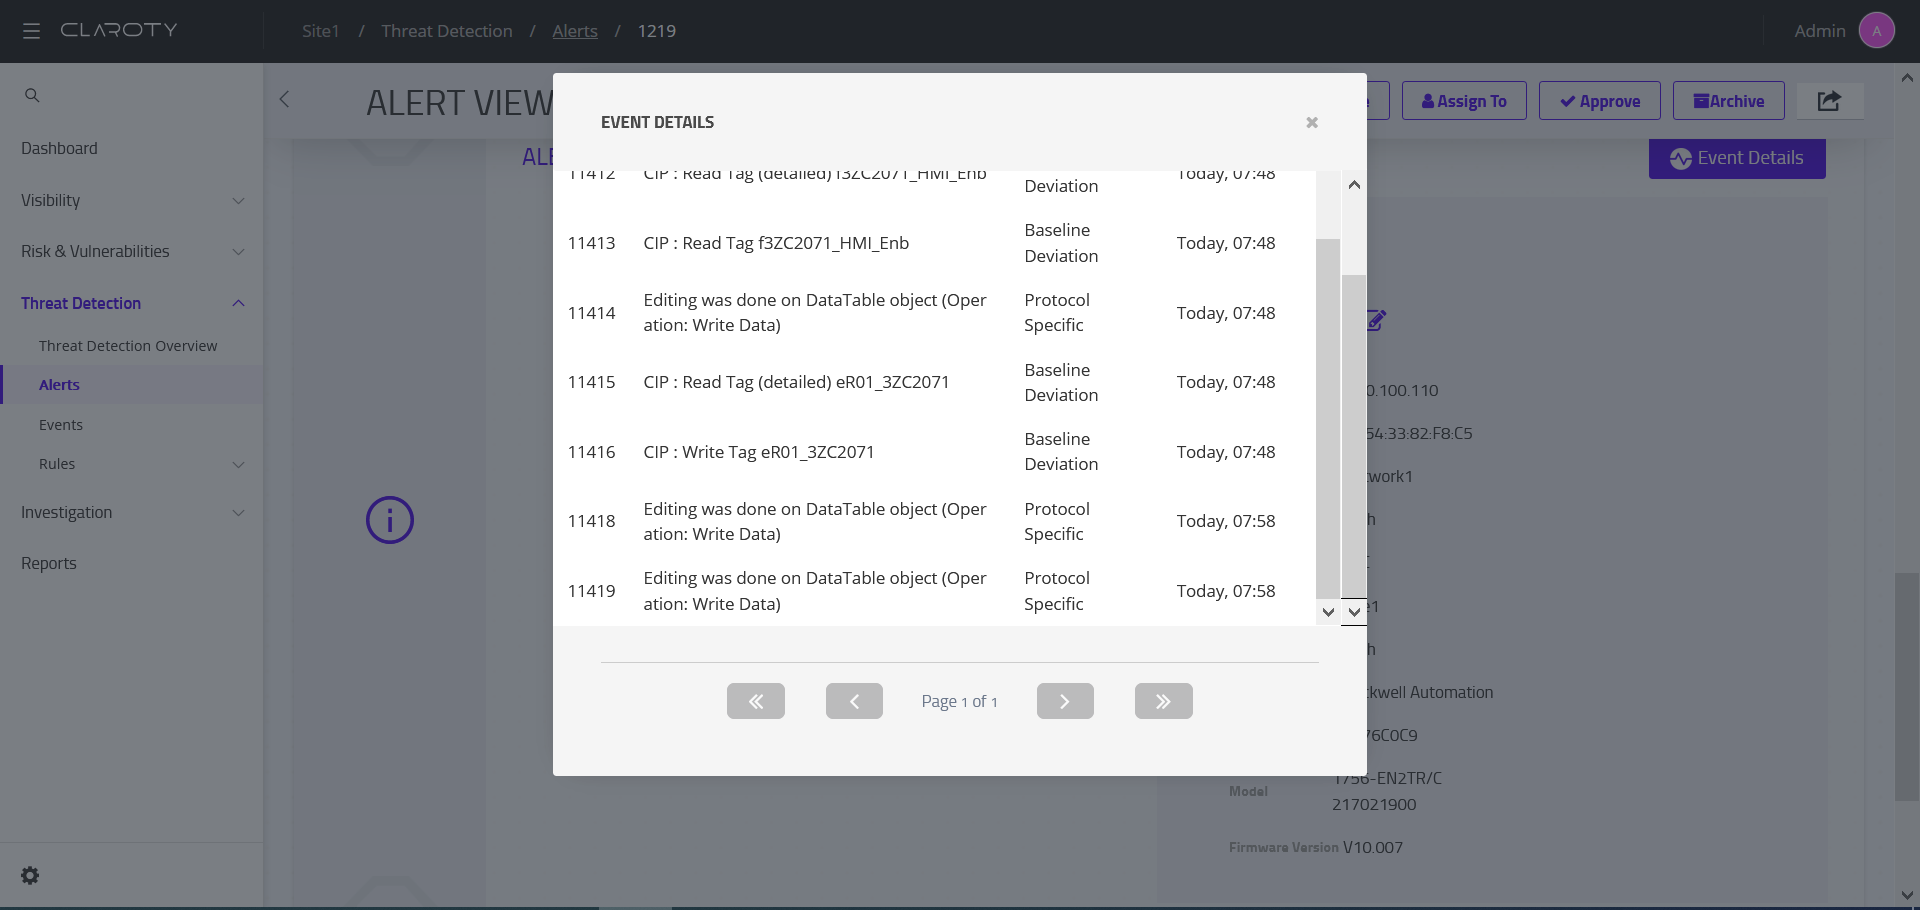
Task: Click page scrollbar down arrow
Action: 1907,895
